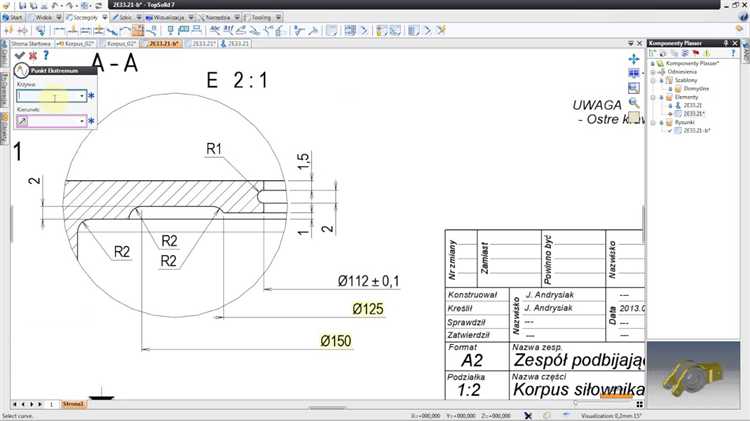Go to the next page with the bottom arrow
Screen dimensions: 750x421
[x=33, y=404]
